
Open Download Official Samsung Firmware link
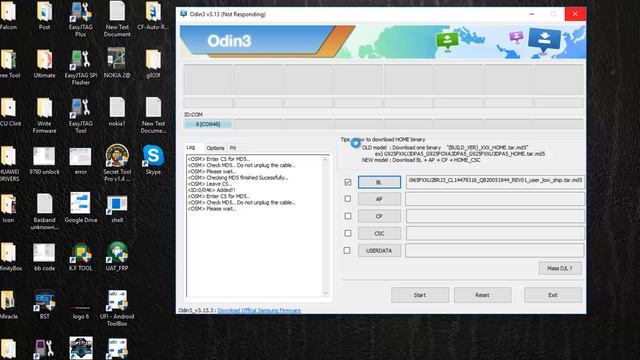(259, 310)
